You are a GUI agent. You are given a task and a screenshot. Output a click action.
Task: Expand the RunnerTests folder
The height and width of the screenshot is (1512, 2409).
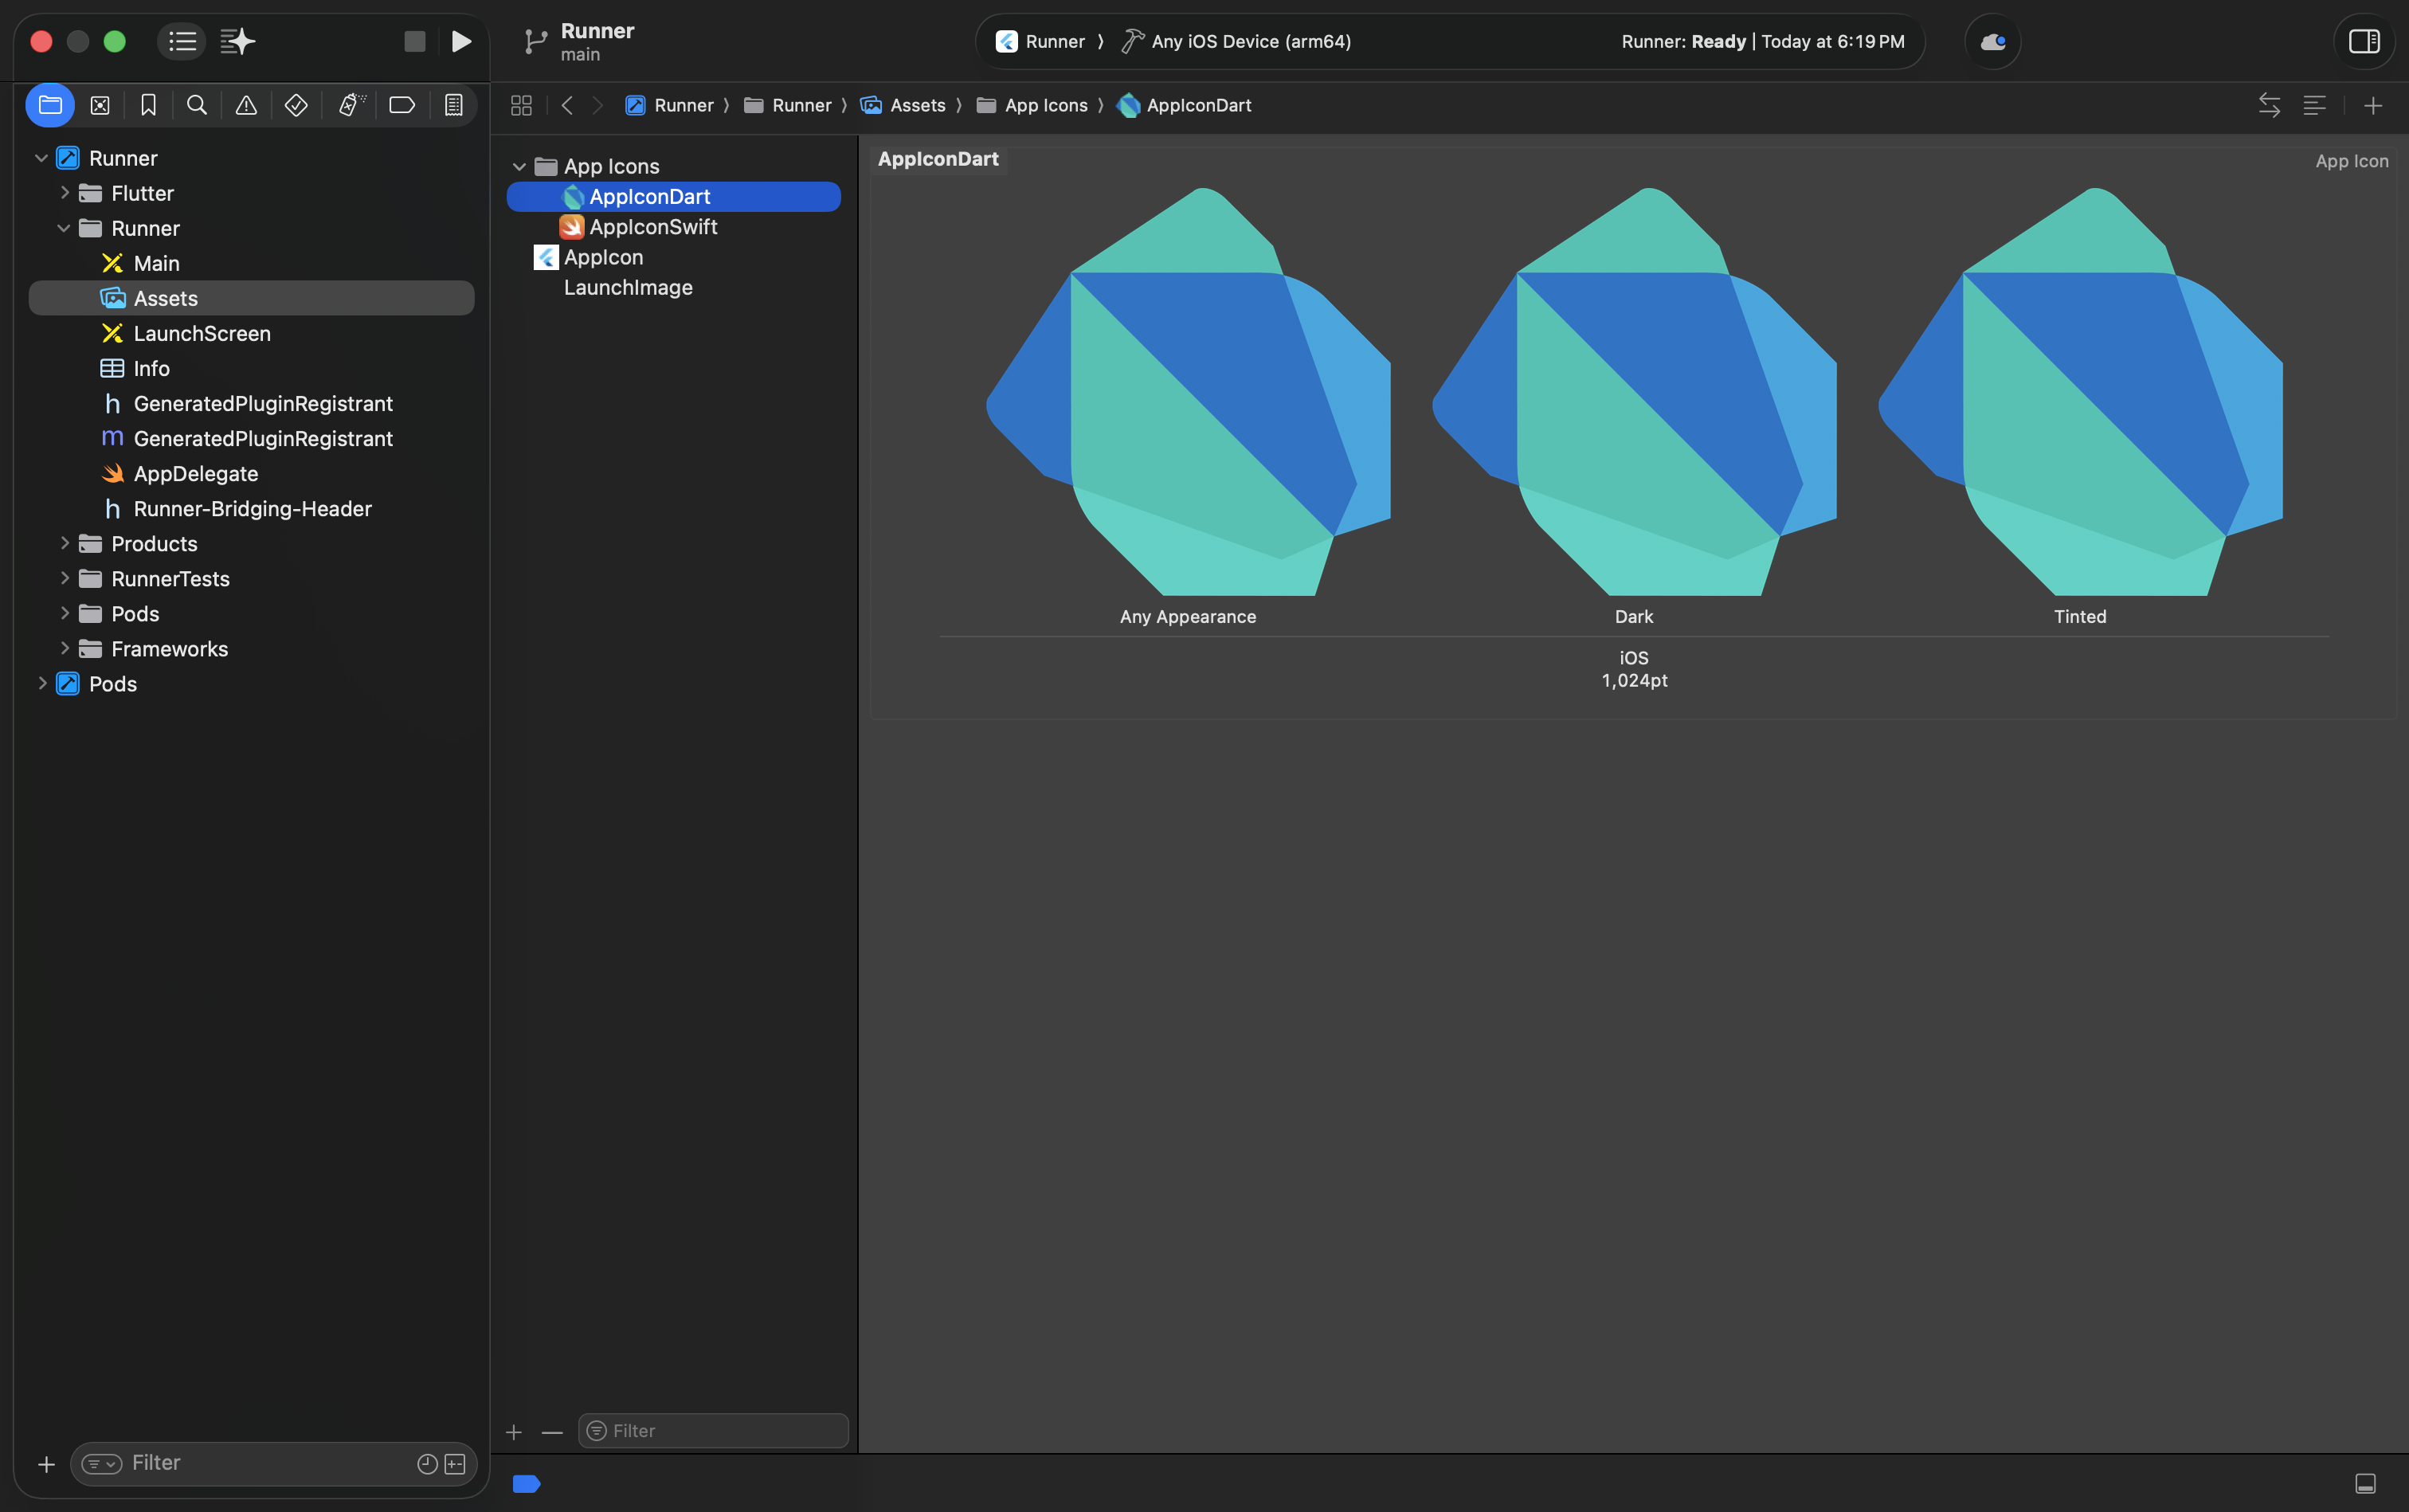click(64, 578)
